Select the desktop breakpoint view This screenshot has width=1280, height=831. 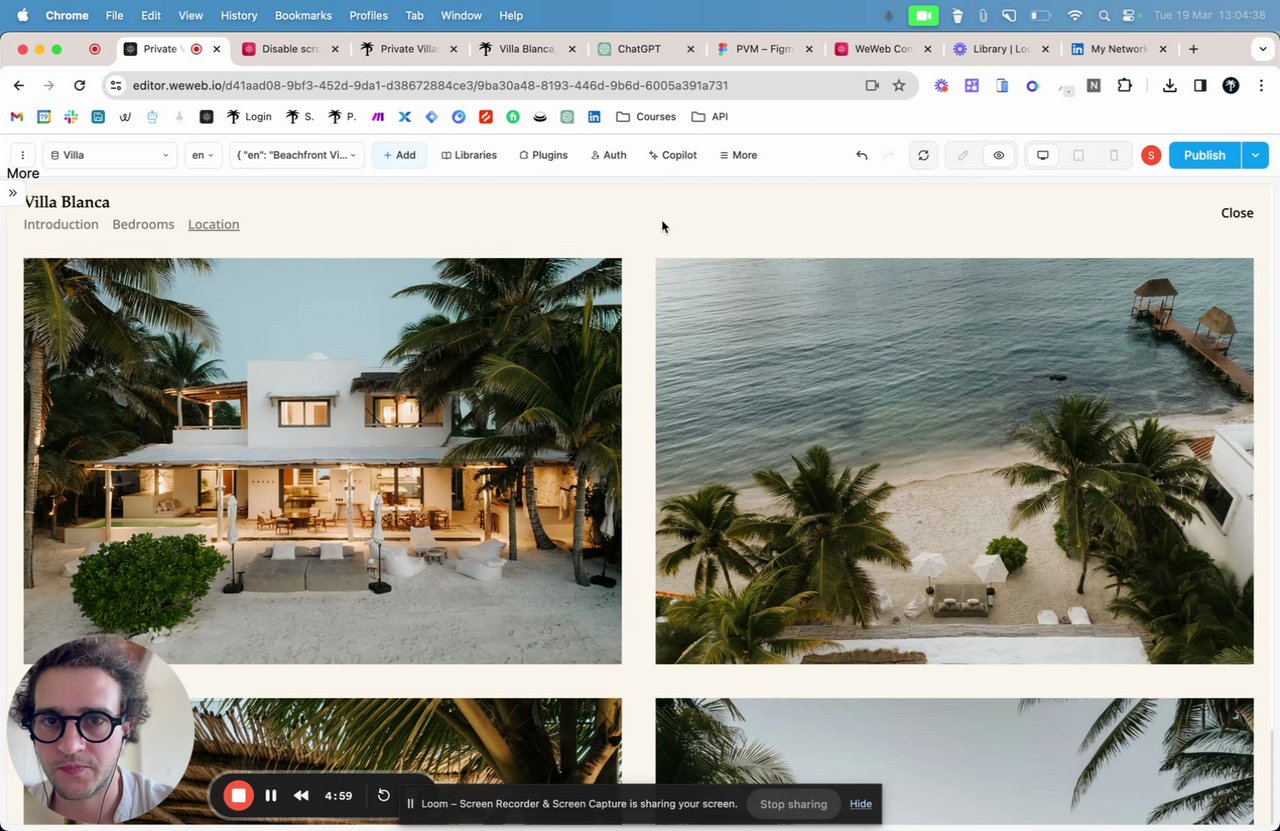pyautogui.click(x=1042, y=155)
